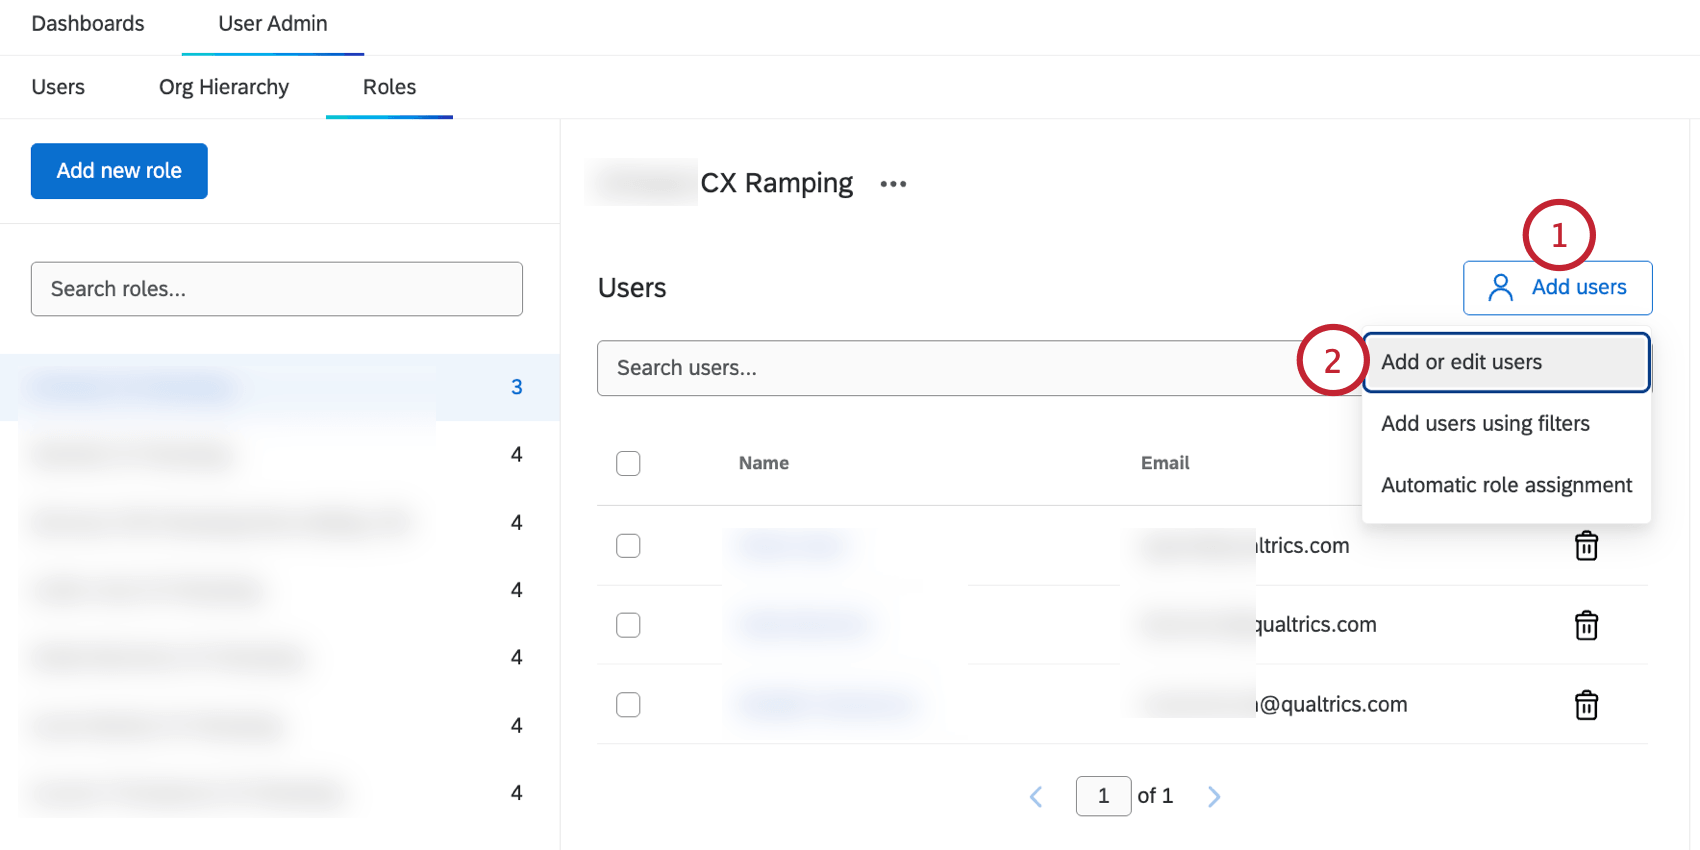Viewport: 1700px width, 850px height.
Task: Open the second blurred user name link
Action: [x=802, y=625]
